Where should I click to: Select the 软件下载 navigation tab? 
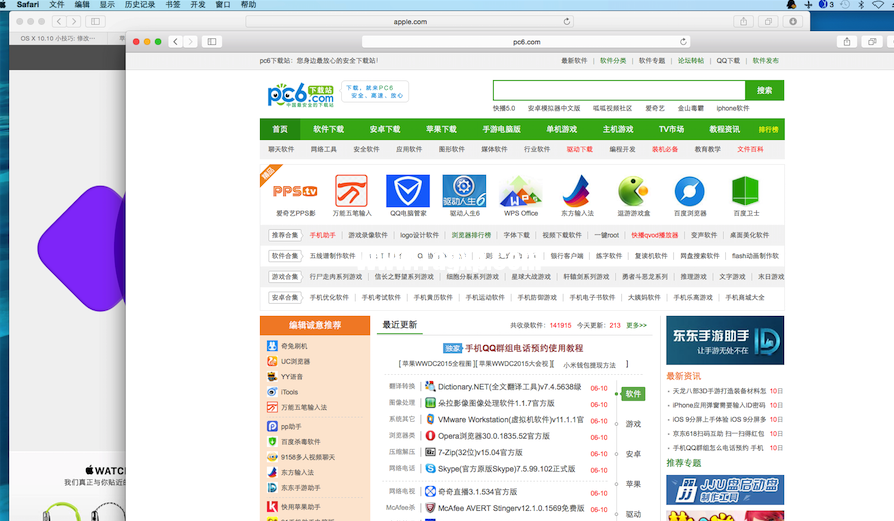[328, 129]
